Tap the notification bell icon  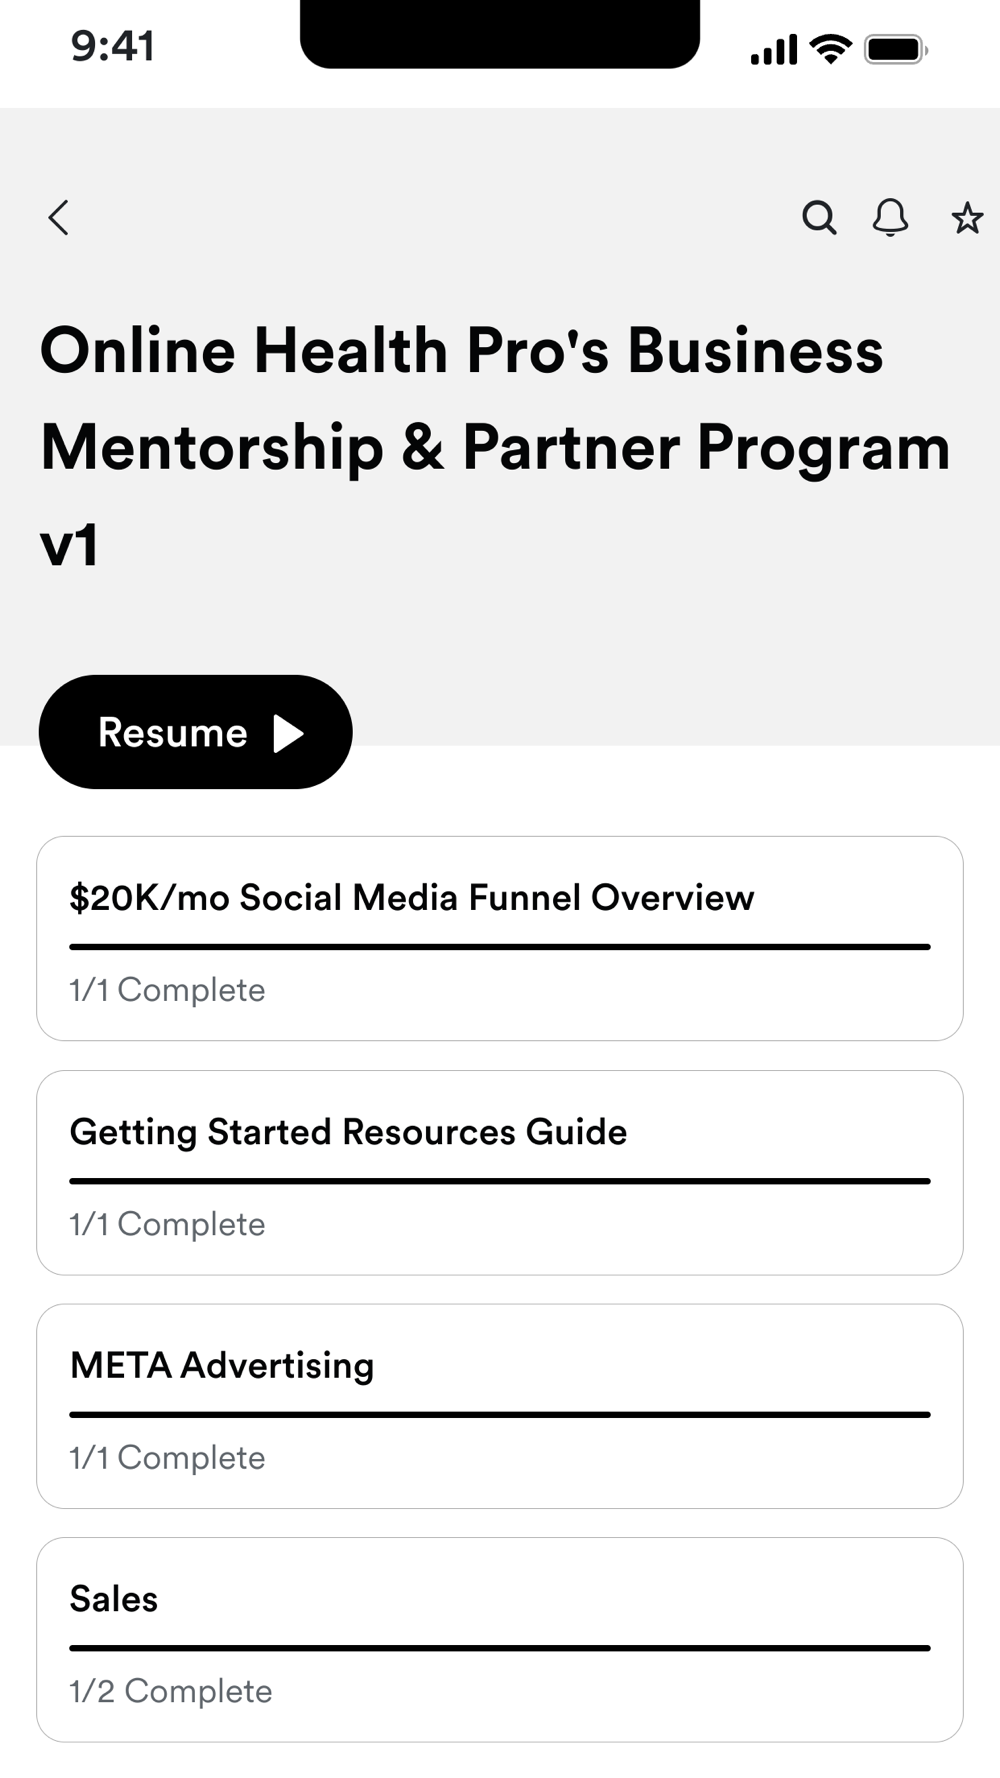890,217
